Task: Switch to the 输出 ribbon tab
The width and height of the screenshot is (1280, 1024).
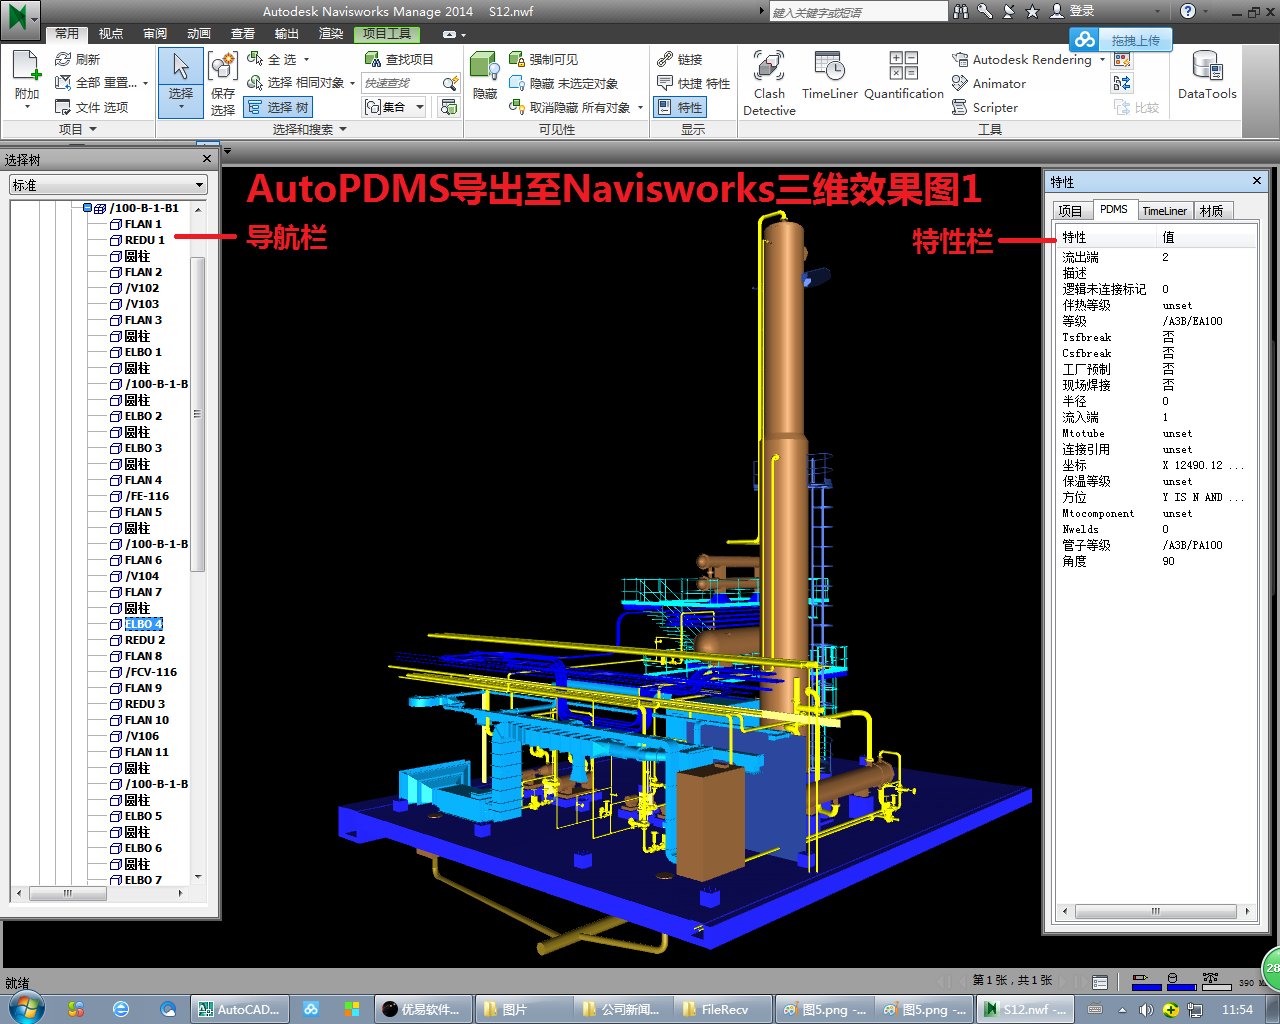Action: pyautogui.click(x=287, y=34)
